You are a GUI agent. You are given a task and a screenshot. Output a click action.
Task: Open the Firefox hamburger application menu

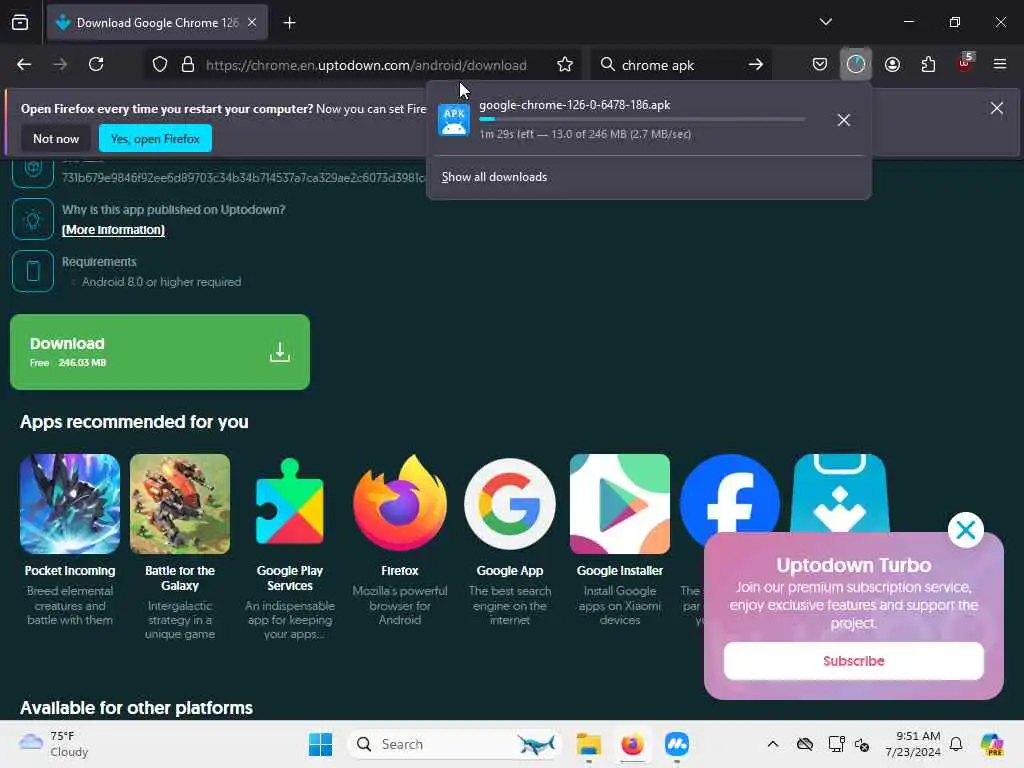[x=1000, y=64]
